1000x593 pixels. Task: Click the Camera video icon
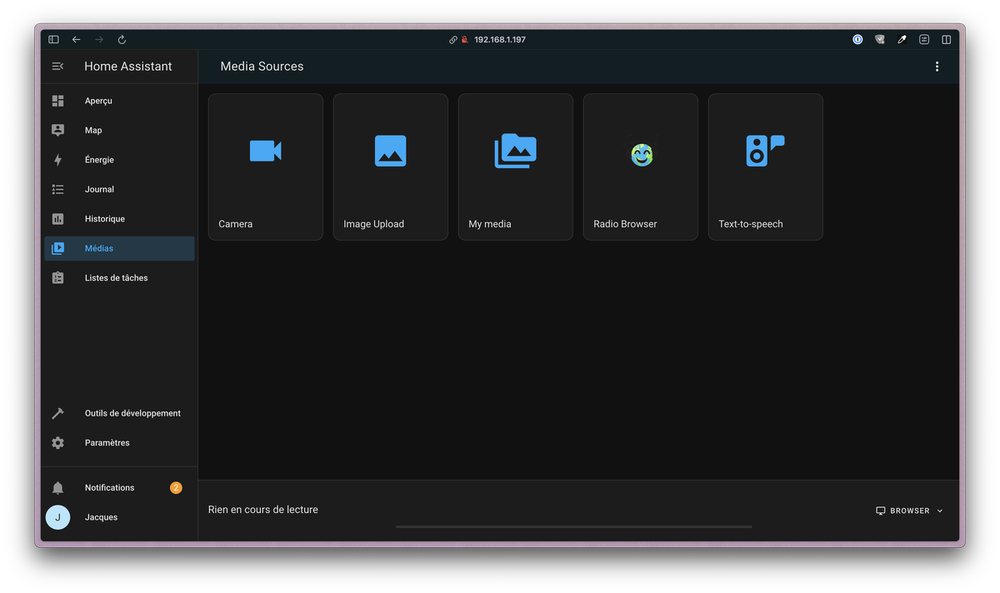pyautogui.click(x=265, y=151)
